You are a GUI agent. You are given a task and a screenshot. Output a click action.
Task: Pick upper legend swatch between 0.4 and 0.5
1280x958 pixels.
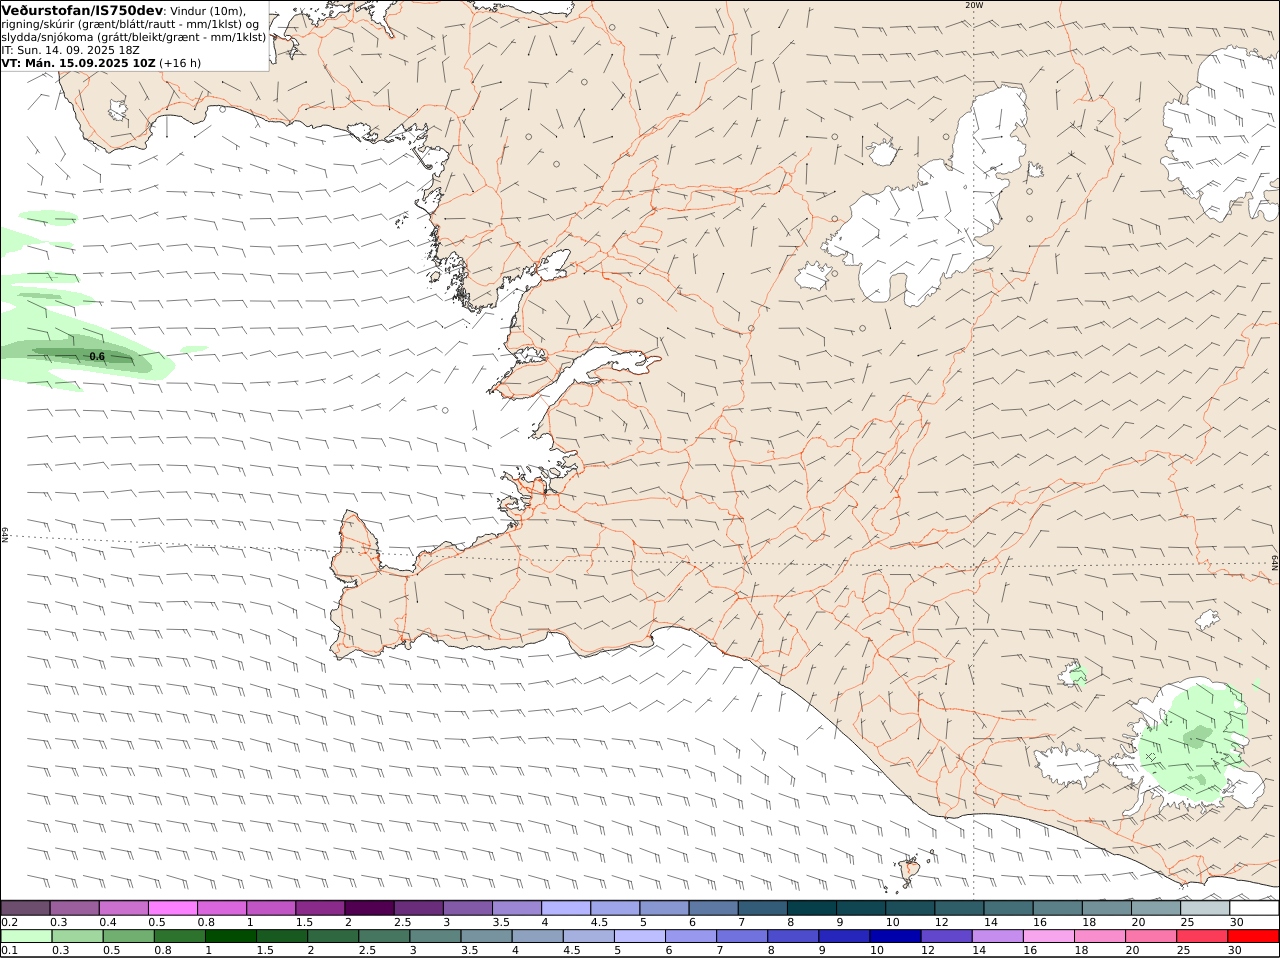(x=124, y=907)
